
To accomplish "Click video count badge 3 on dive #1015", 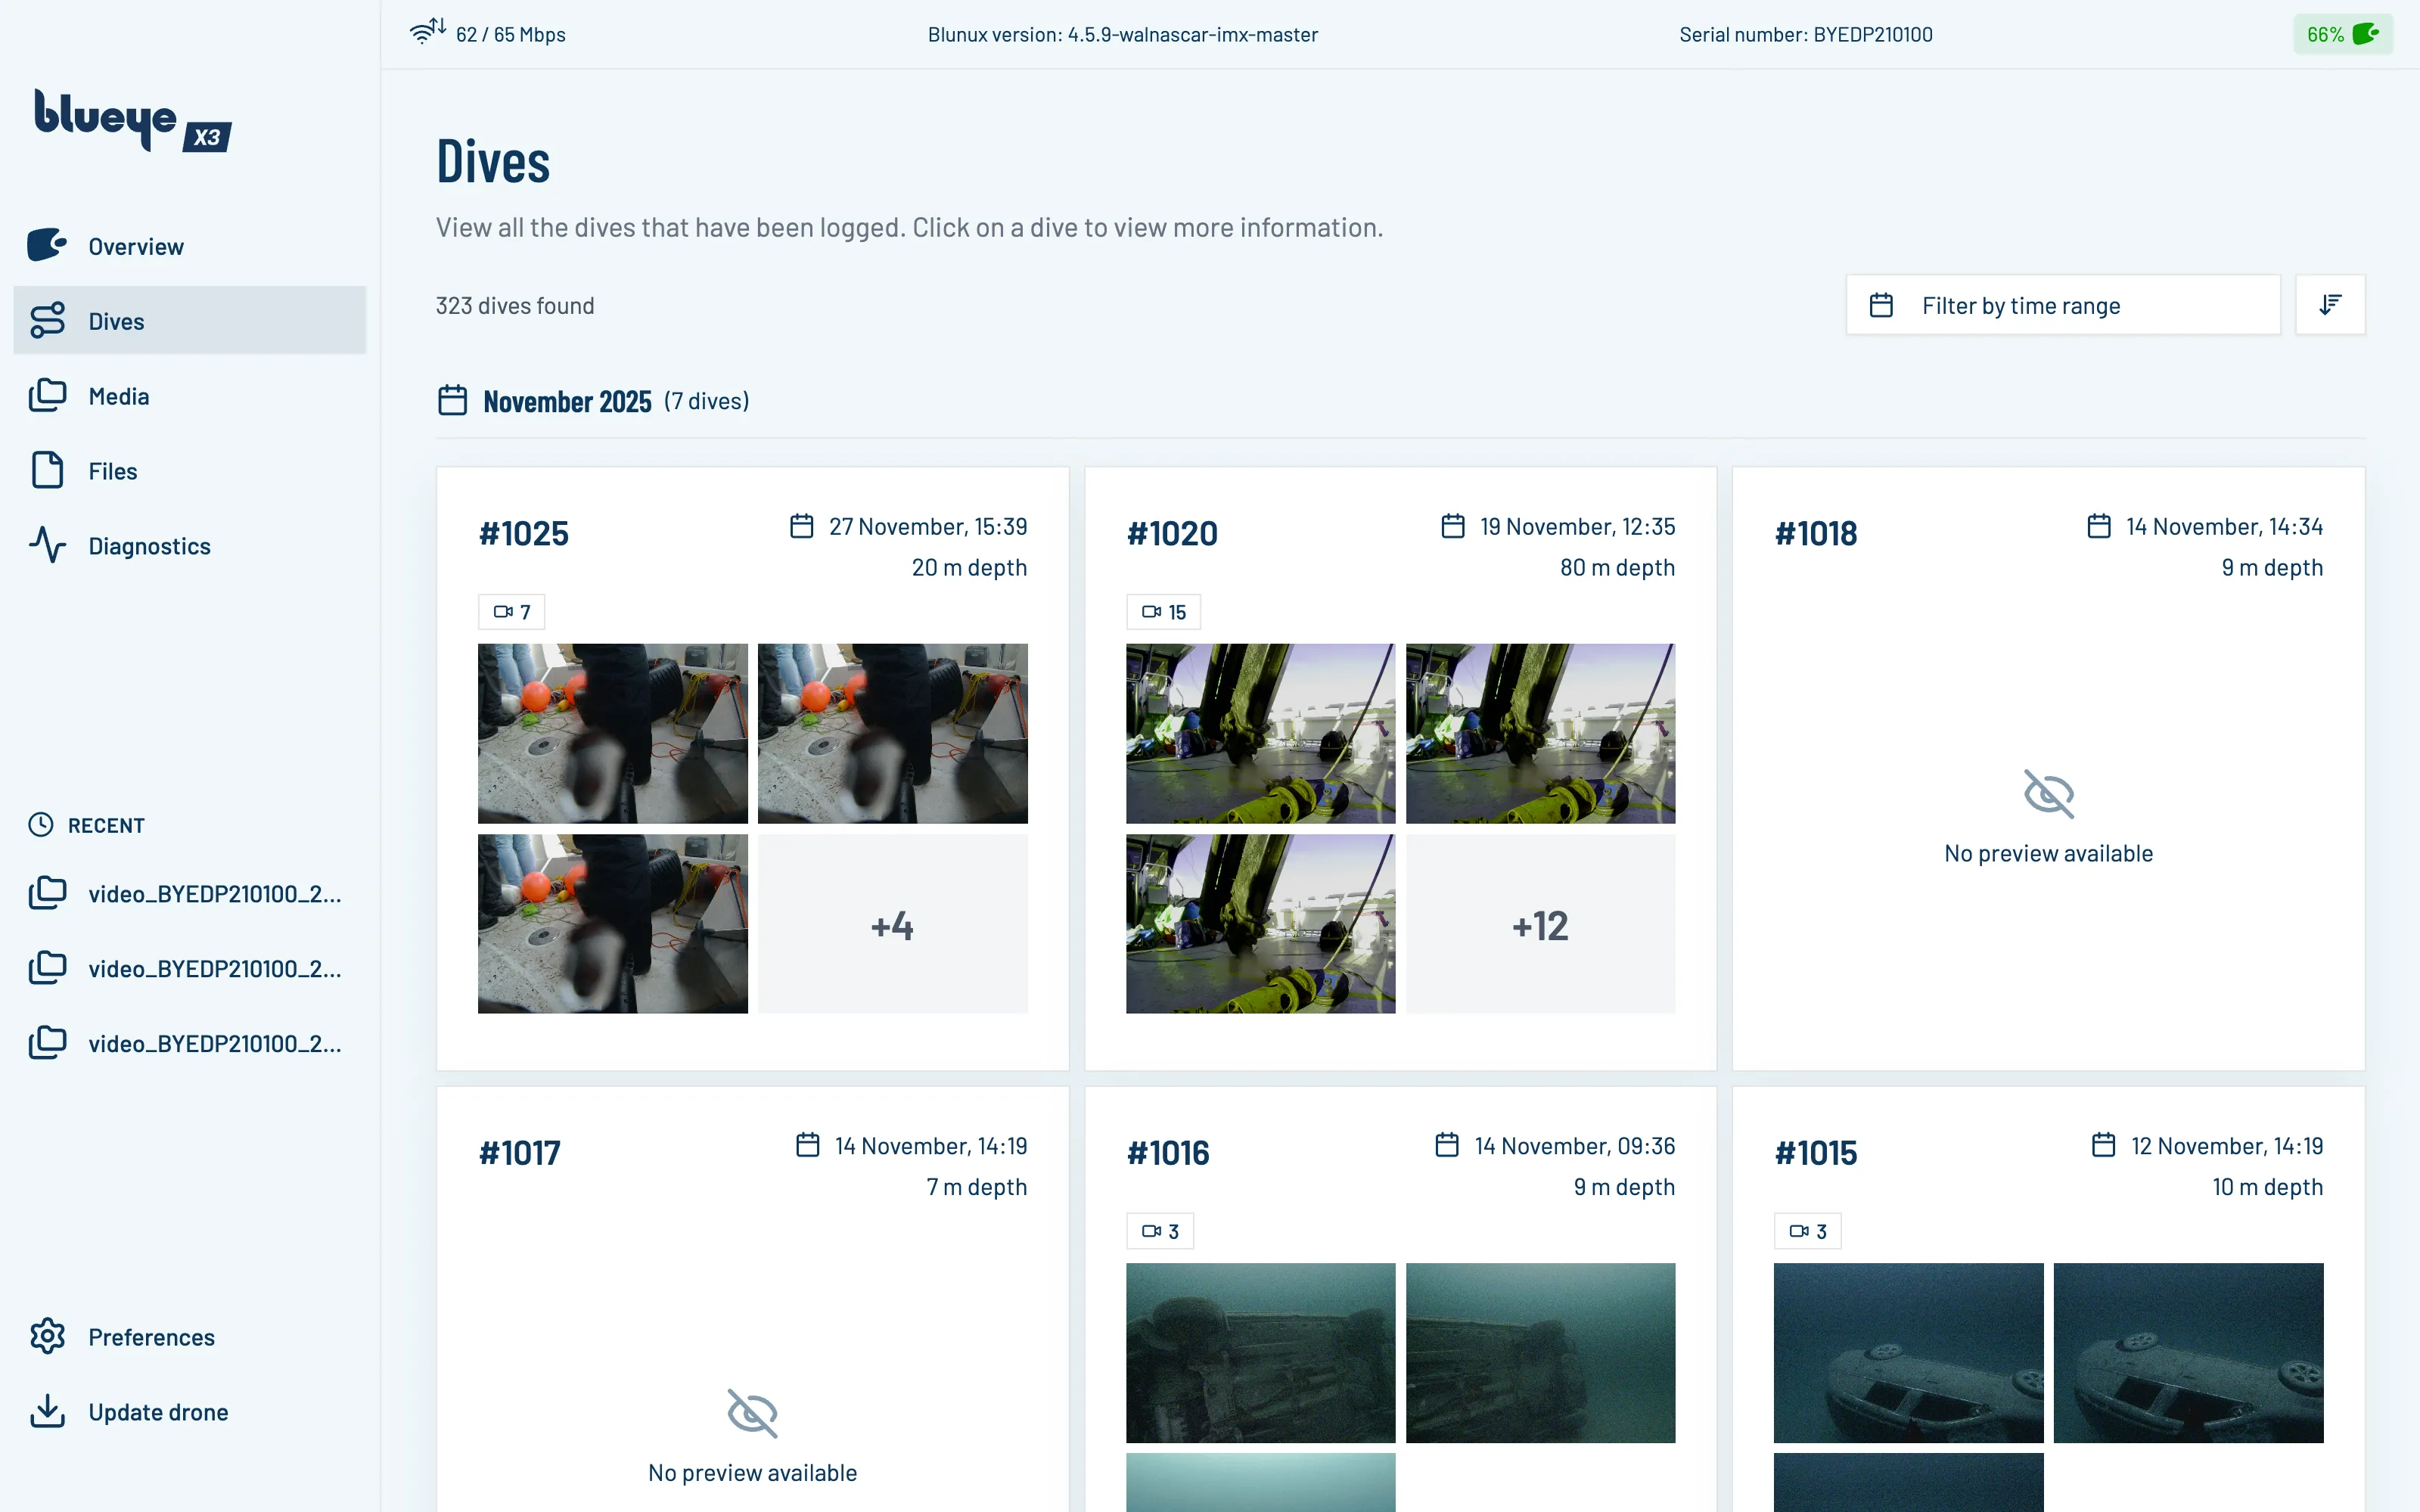I will (x=1808, y=1231).
